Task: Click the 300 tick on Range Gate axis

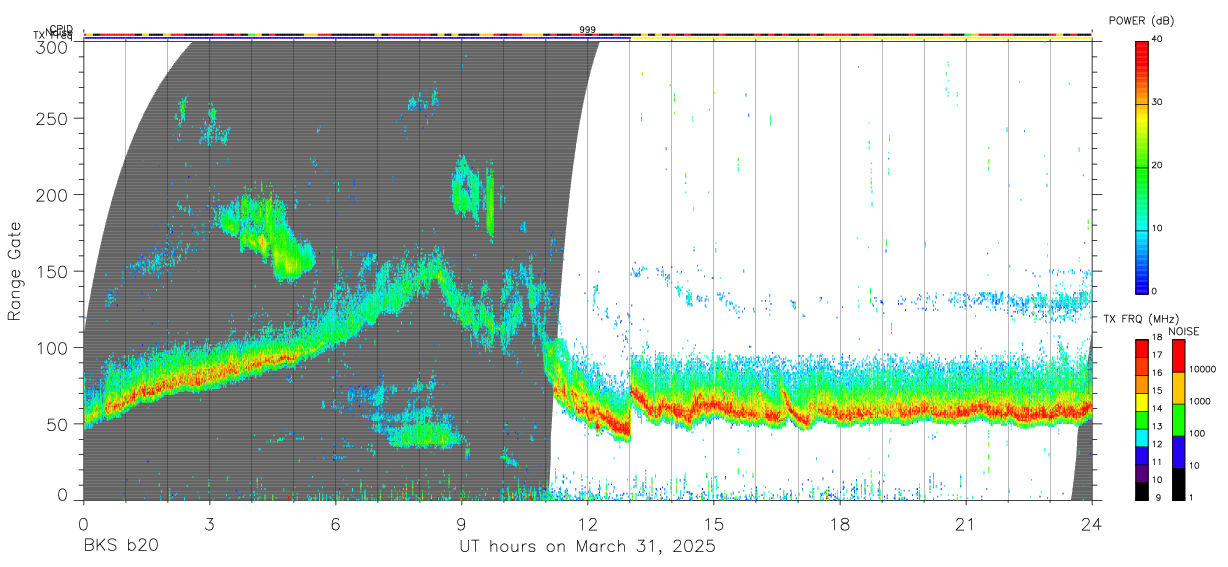Action: 54,48
